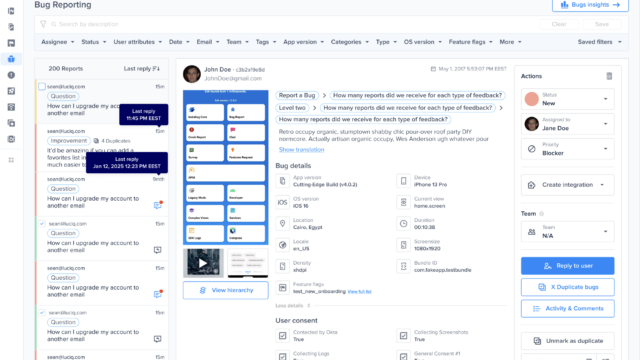Click the X Duplicate bugs button

tap(567, 287)
